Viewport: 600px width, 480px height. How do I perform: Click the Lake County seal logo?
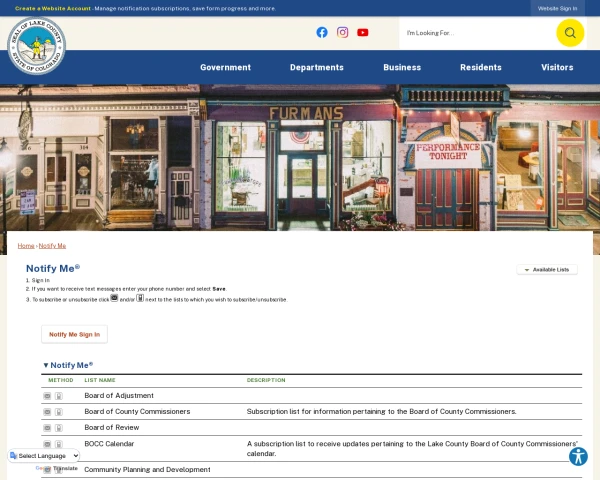point(36,46)
